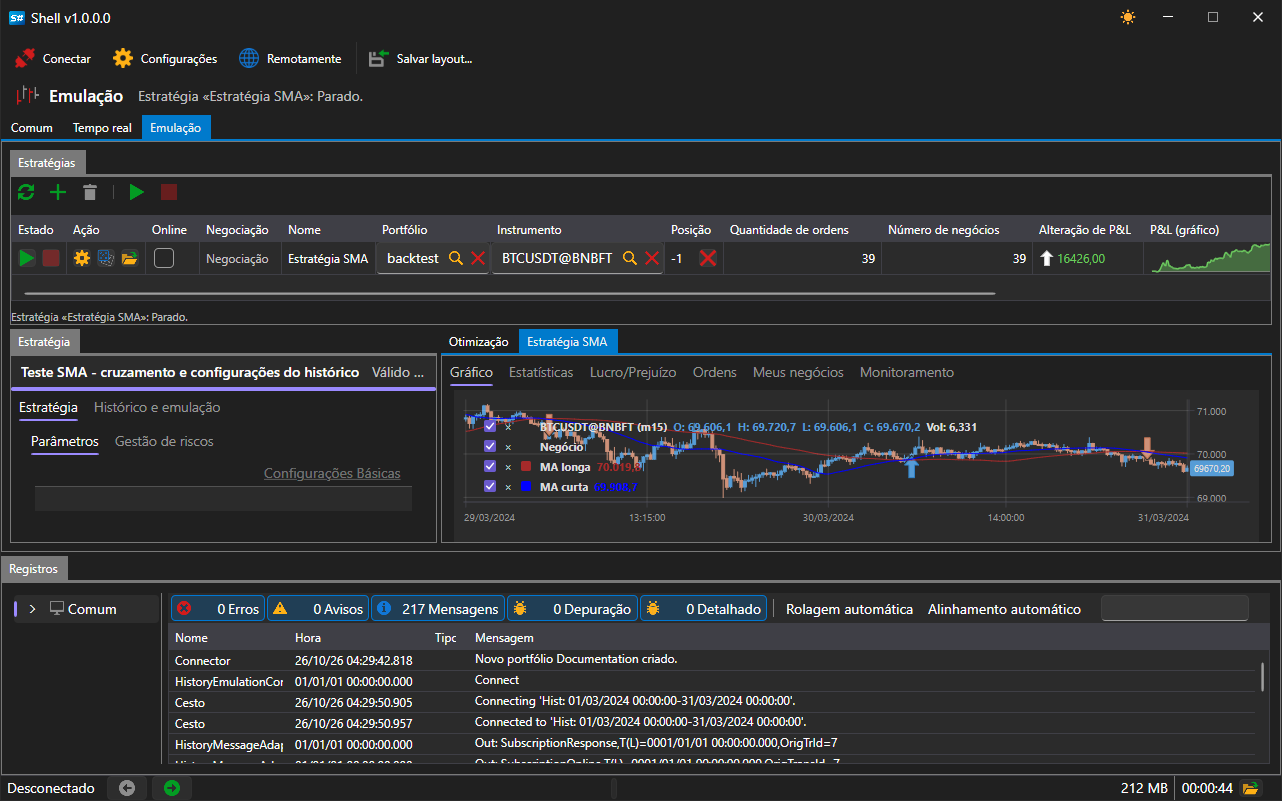The width and height of the screenshot is (1282, 801).
Task: Toggle Rolagem automática in the log toolbar
Action: tap(850, 609)
